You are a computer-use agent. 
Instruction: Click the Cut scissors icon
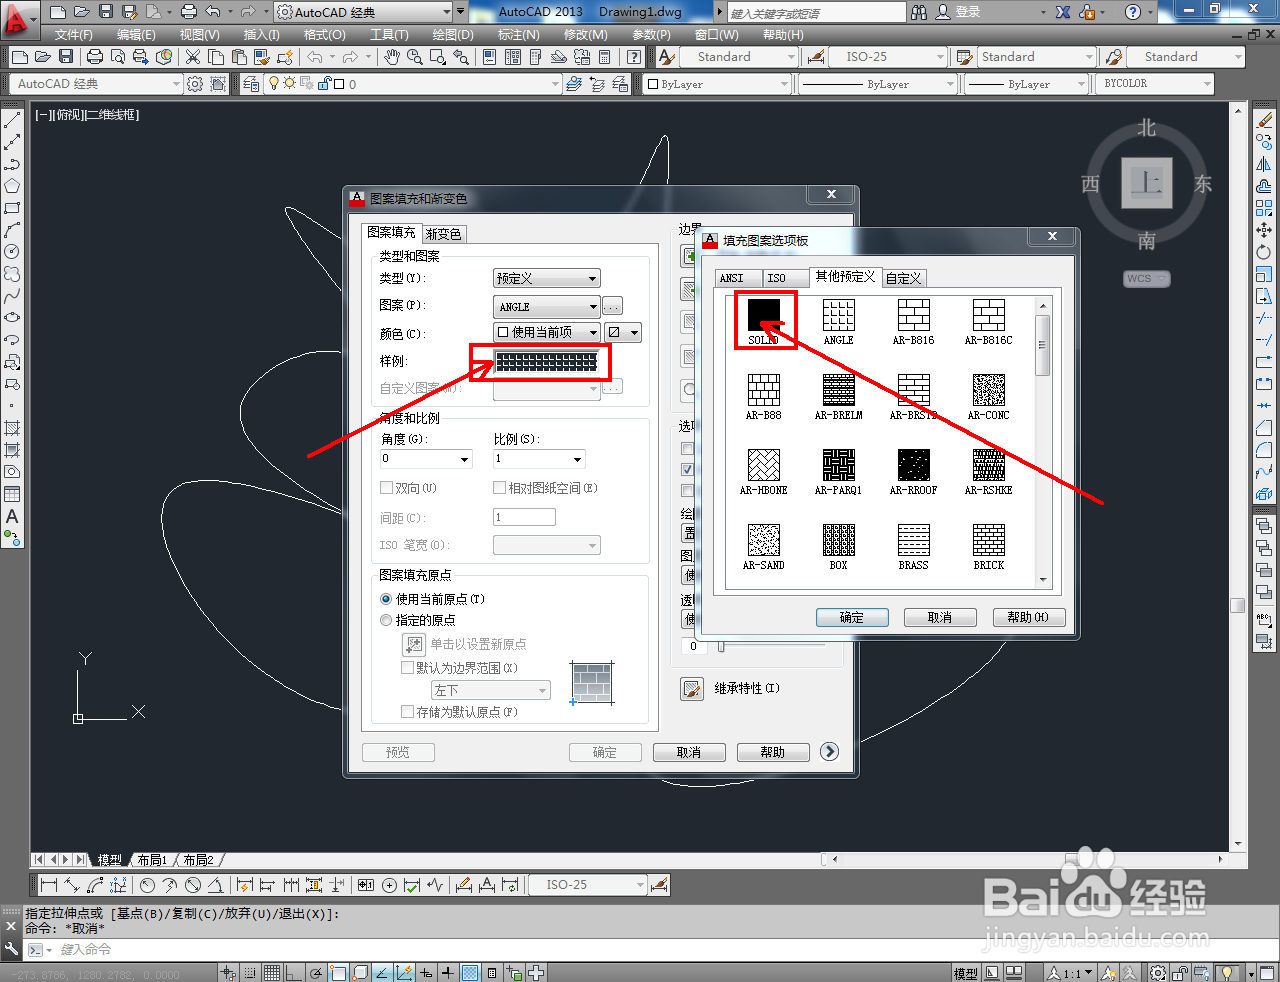point(193,57)
